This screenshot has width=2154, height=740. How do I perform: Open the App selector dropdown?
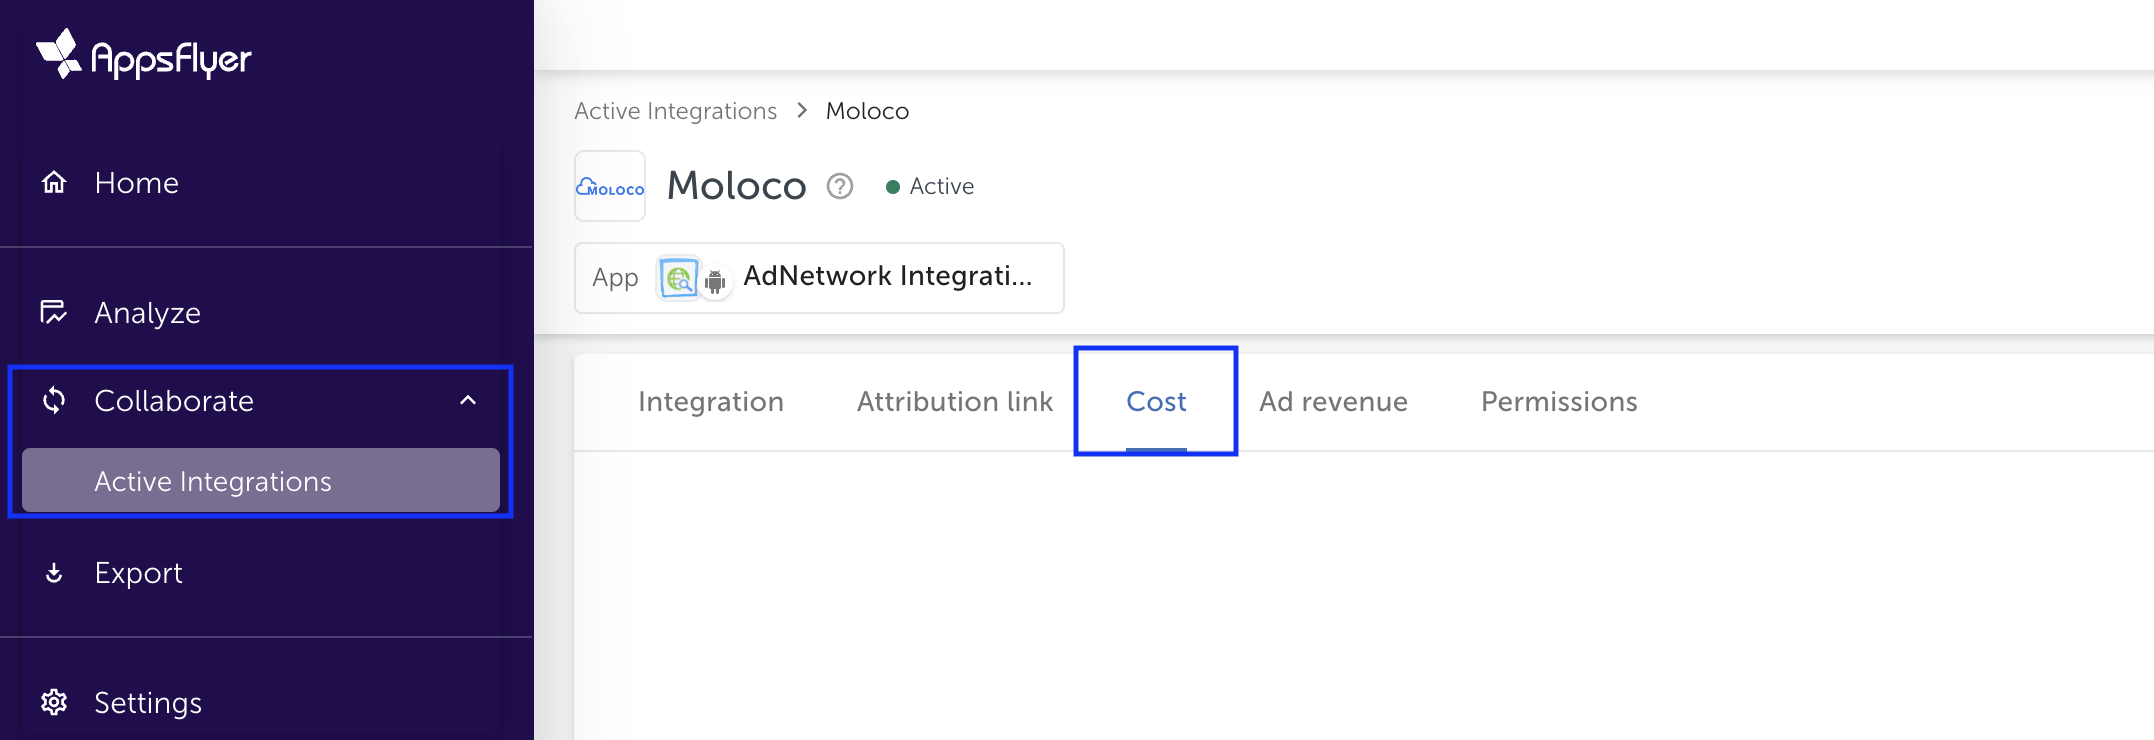(x=818, y=277)
